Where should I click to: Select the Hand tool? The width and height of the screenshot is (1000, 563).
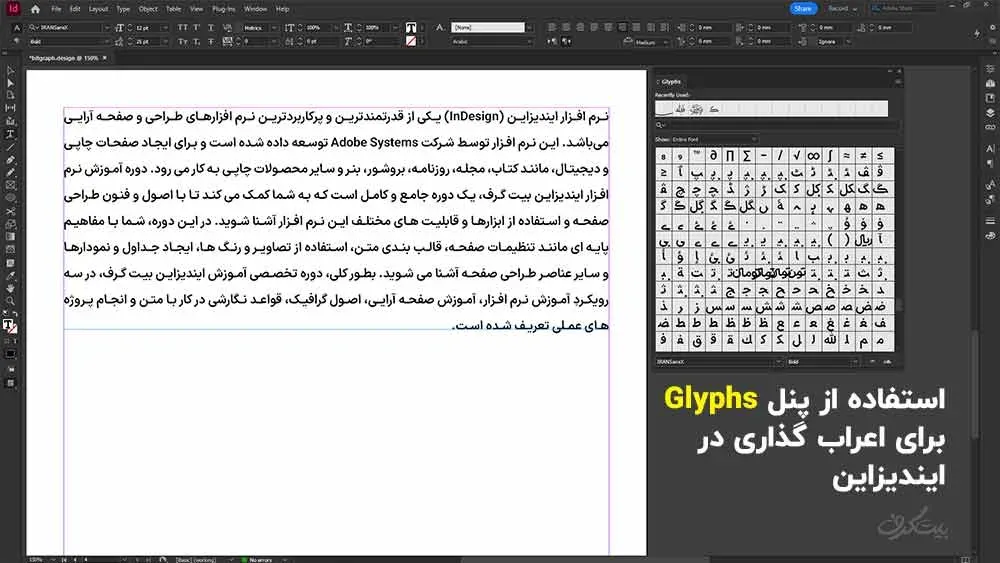point(10,288)
